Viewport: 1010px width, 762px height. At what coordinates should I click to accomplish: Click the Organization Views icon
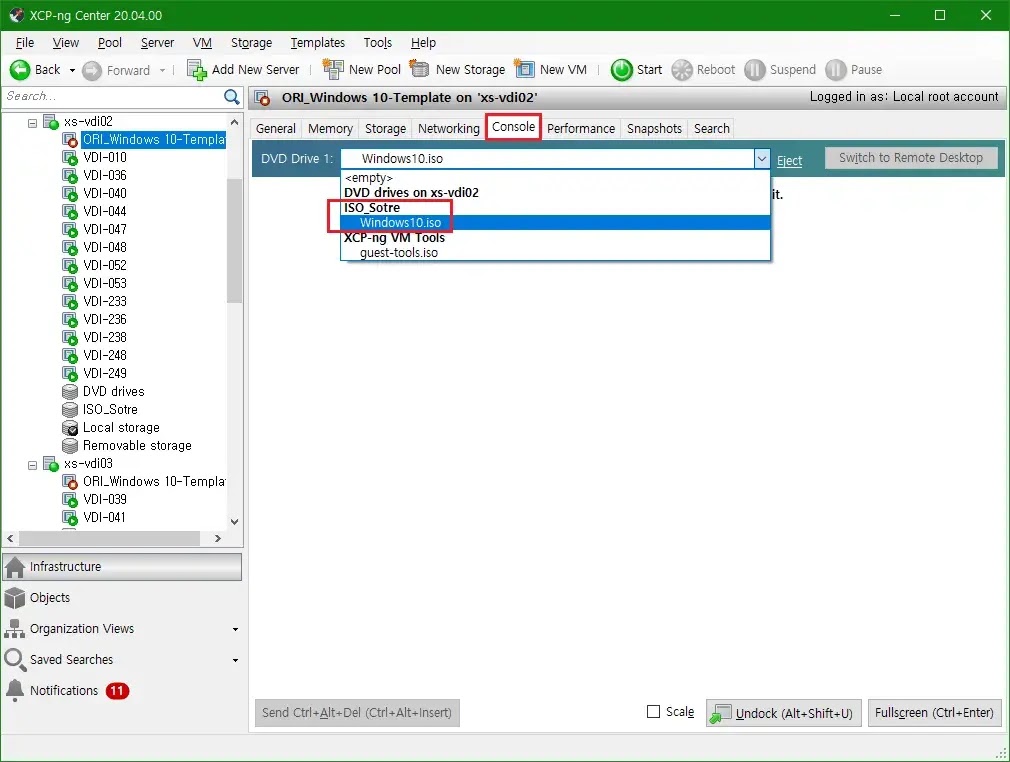(14, 629)
